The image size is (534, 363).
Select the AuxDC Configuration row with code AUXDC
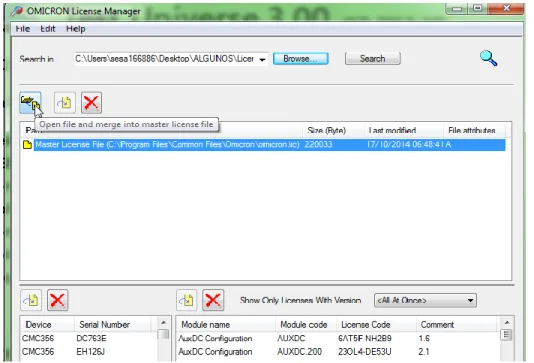click(337, 338)
